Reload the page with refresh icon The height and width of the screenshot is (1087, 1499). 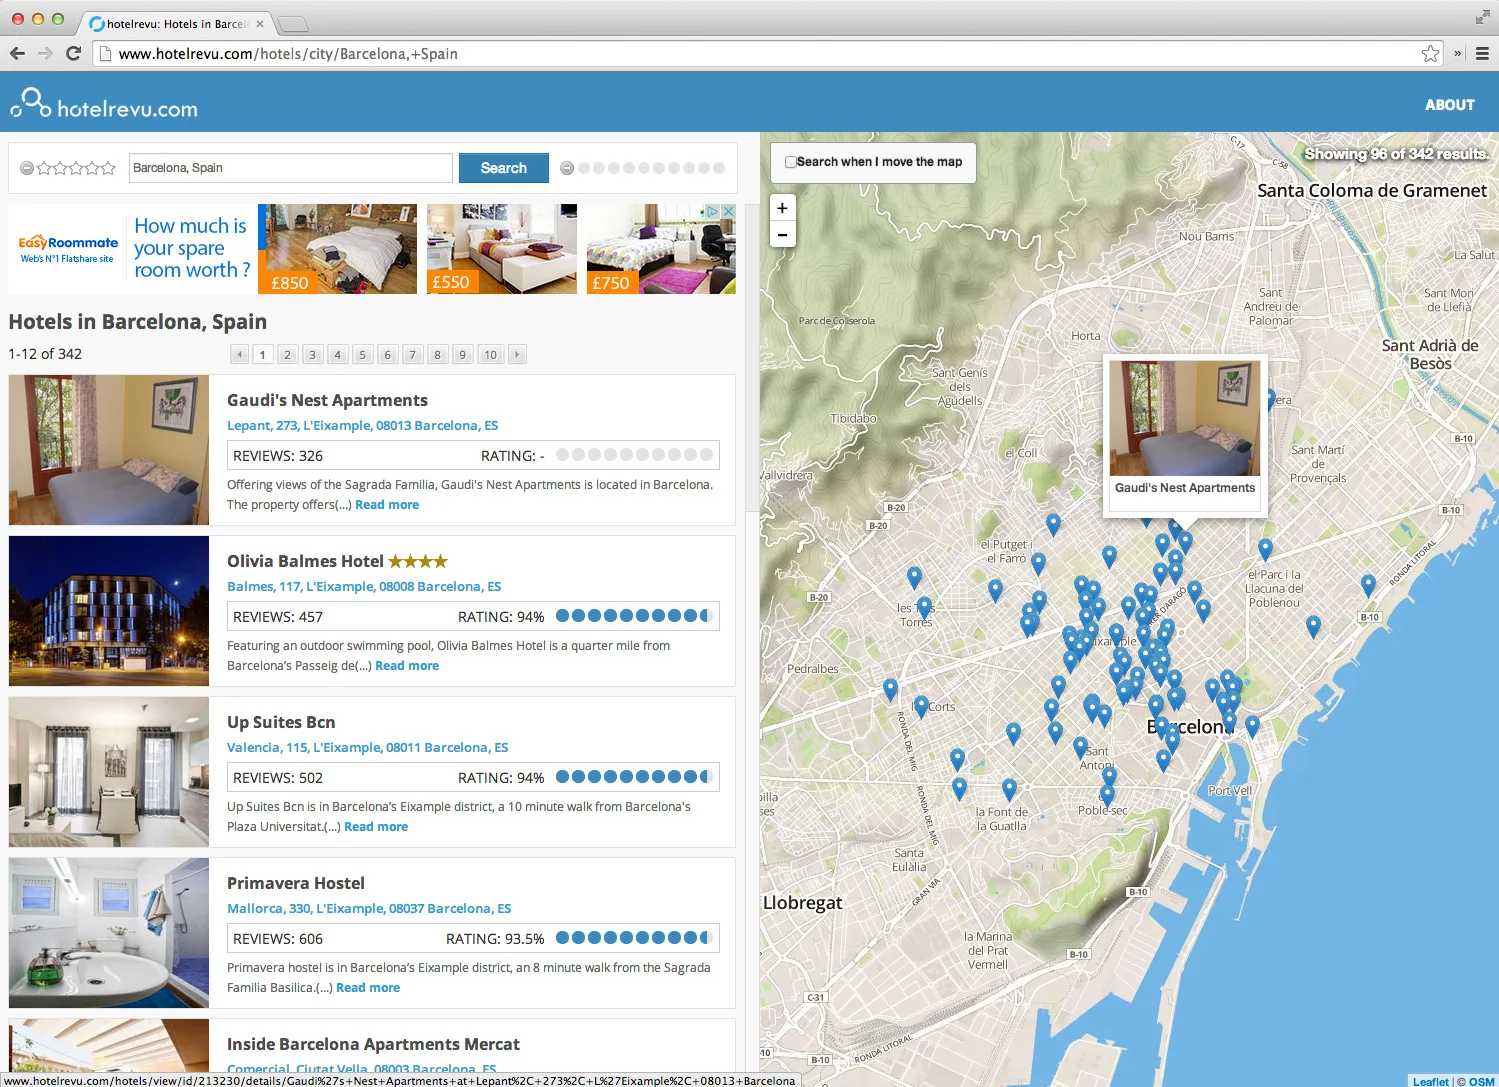point(73,53)
